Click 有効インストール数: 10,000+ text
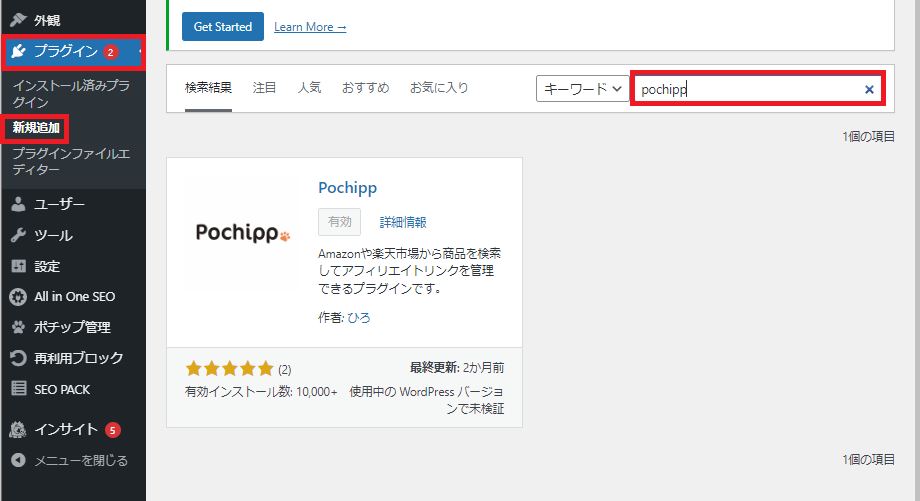Image resolution: width=920 pixels, height=501 pixels. tap(261, 392)
